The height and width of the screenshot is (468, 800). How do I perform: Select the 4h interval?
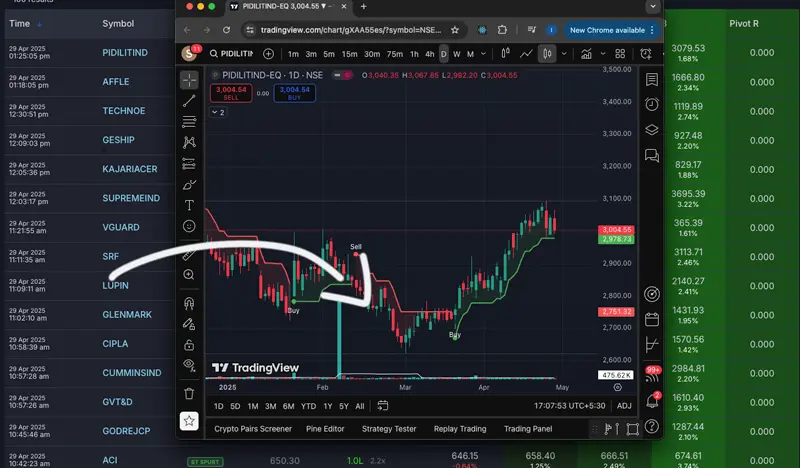click(x=430, y=54)
